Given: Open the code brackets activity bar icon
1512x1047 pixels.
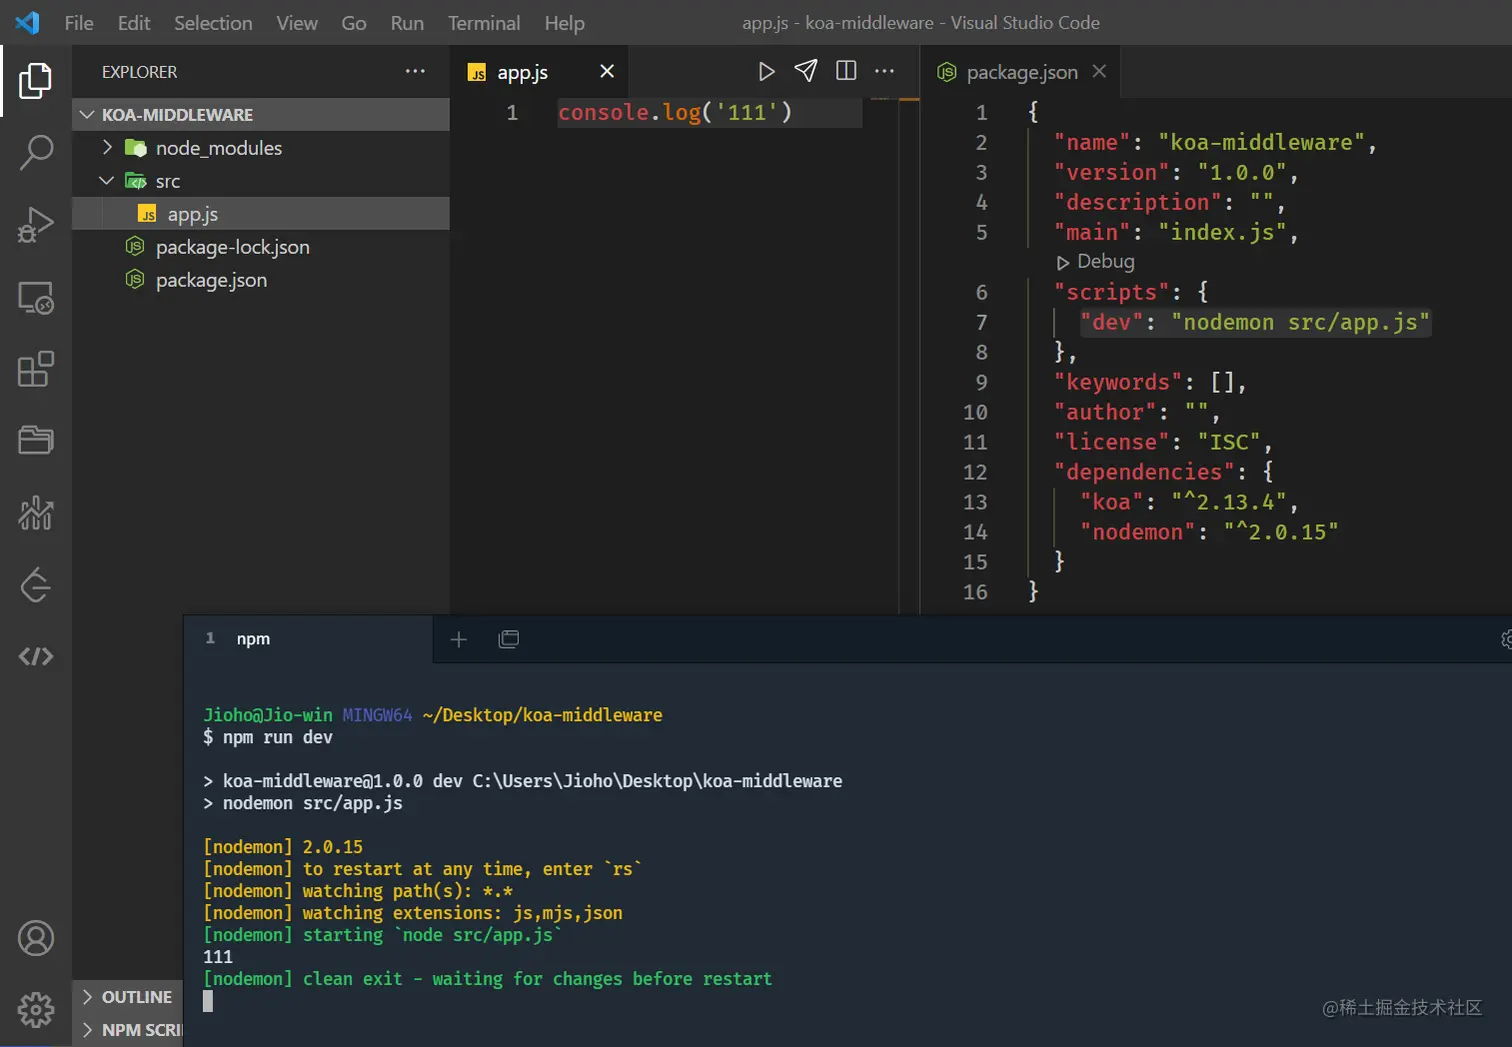Looking at the screenshot, I should click(x=36, y=657).
